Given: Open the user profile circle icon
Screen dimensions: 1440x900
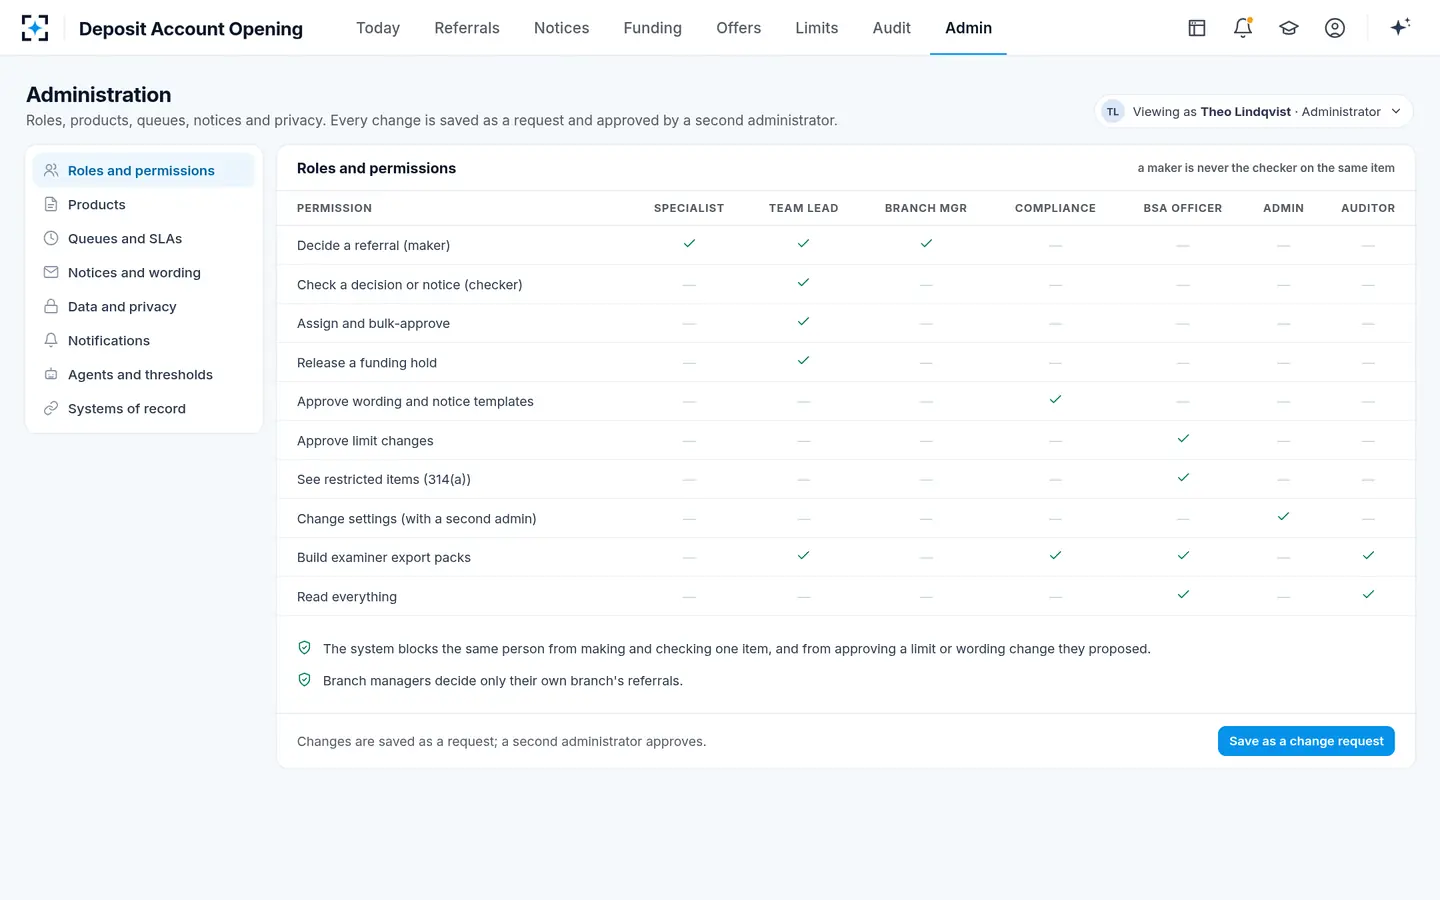Looking at the screenshot, I should pos(1335,28).
